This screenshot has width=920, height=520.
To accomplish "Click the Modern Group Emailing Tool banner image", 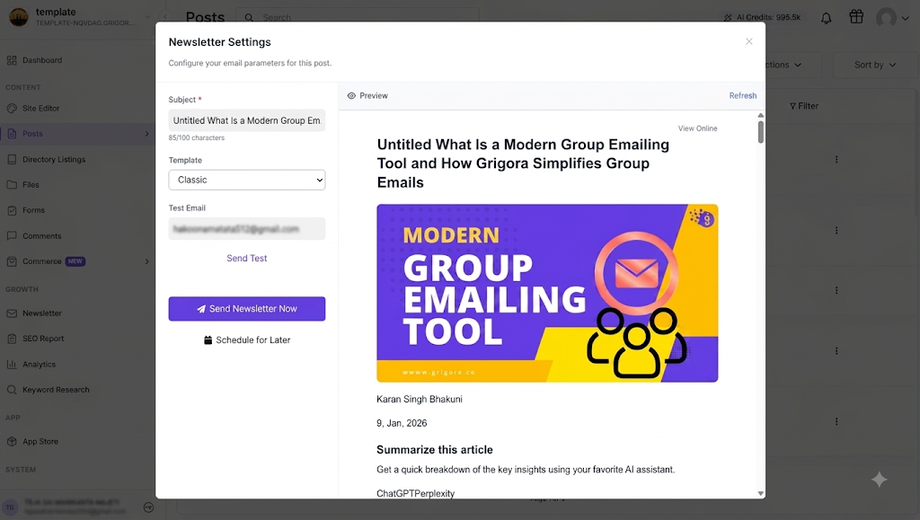I will point(547,293).
